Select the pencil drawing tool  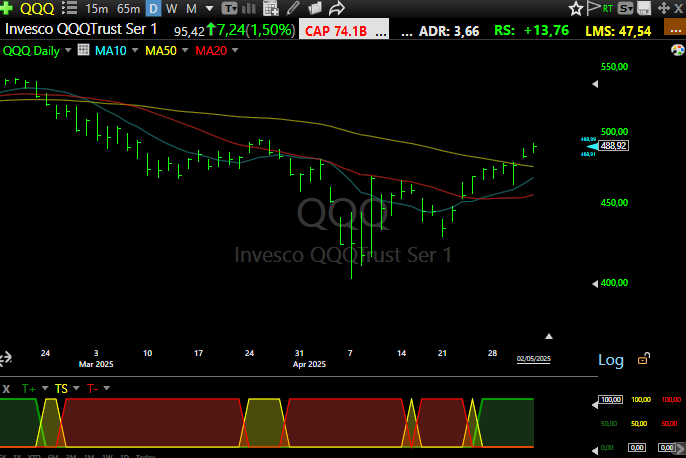tap(293, 8)
